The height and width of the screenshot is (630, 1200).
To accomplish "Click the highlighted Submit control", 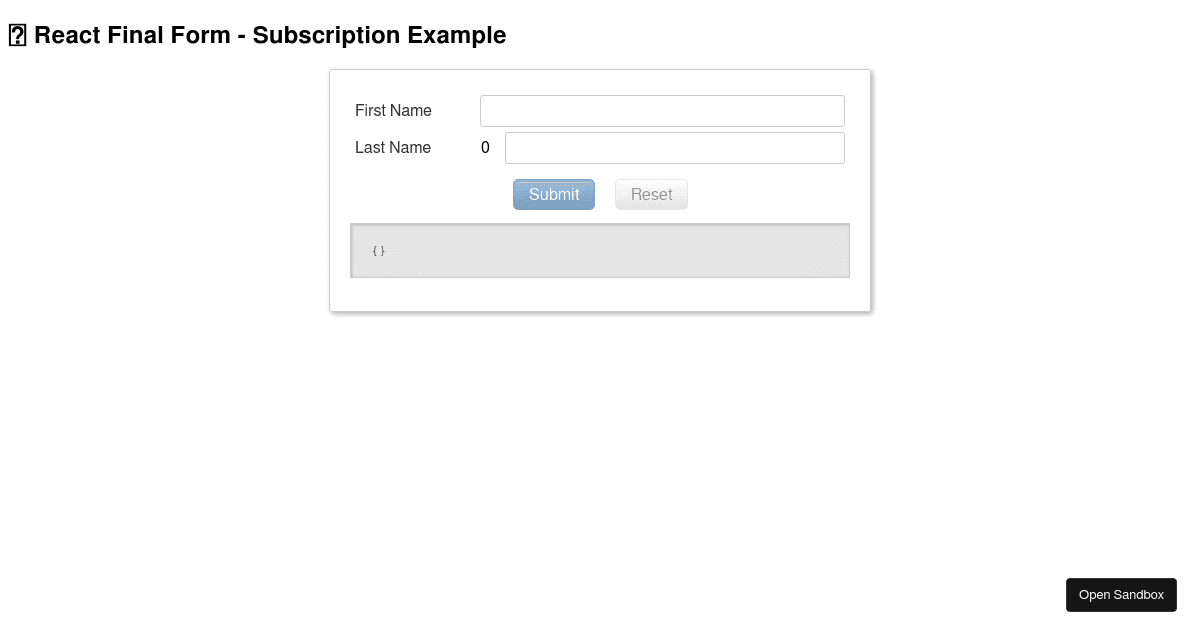I will click(x=553, y=194).
